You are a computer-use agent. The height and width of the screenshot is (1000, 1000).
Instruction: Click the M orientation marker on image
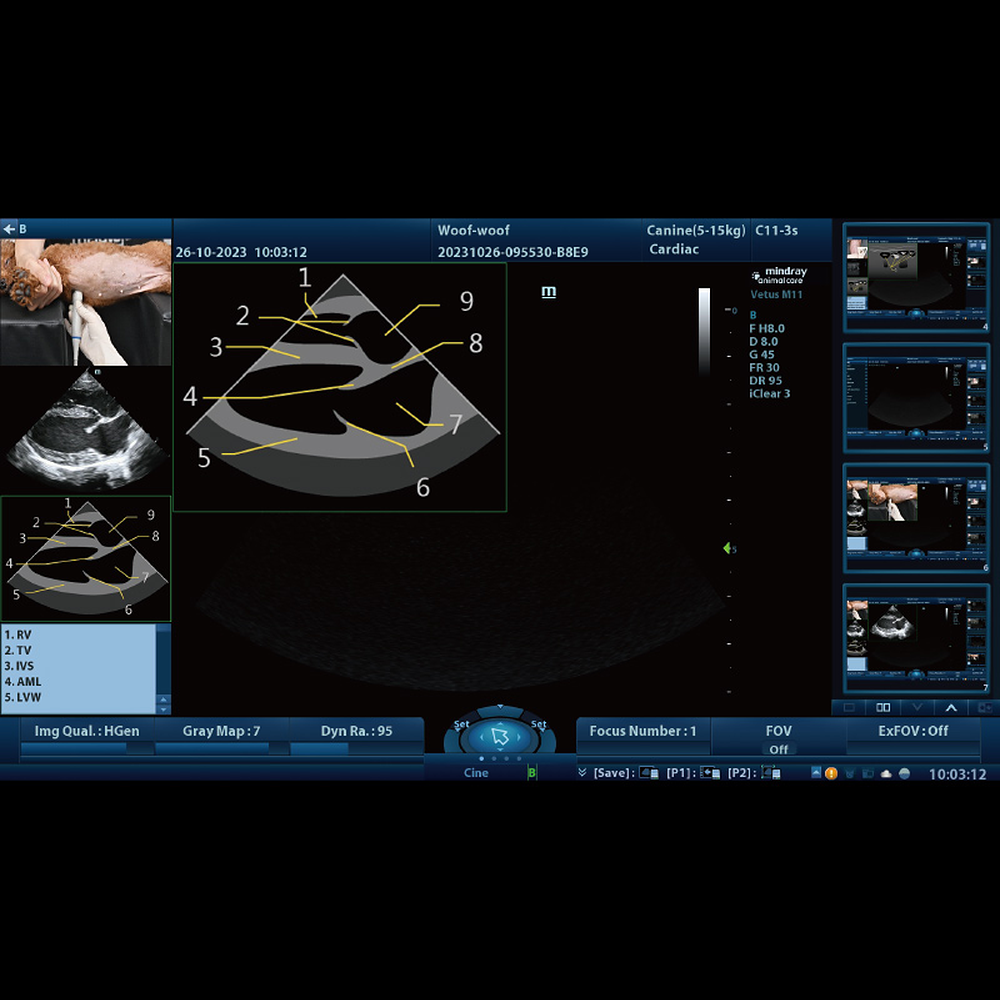tap(548, 292)
